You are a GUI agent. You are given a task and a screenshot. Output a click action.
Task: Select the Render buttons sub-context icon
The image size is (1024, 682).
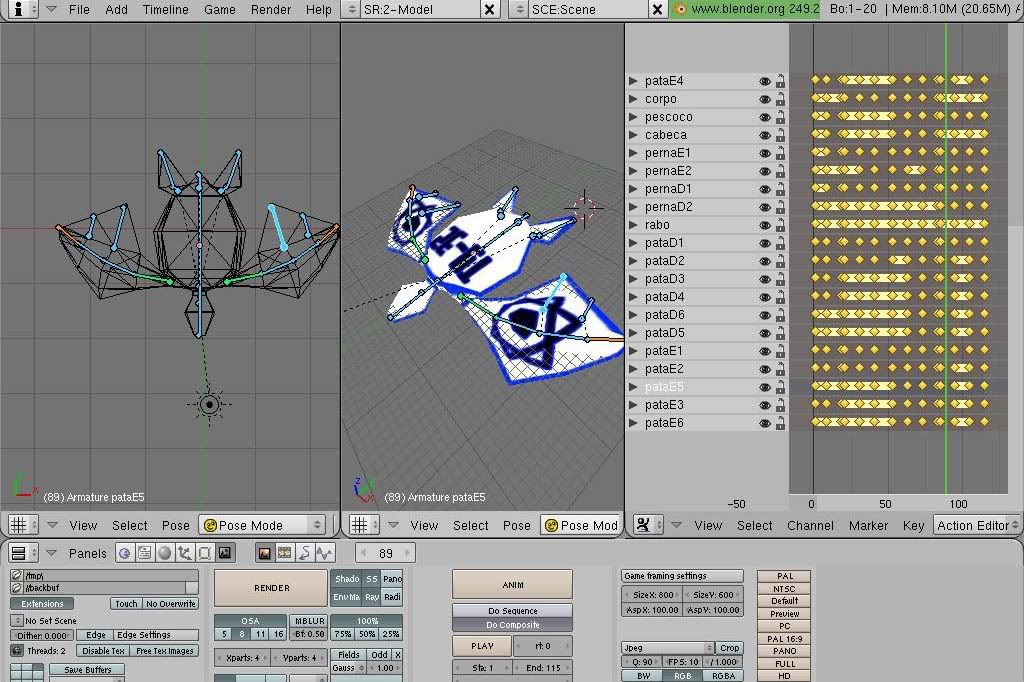tap(264, 553)
